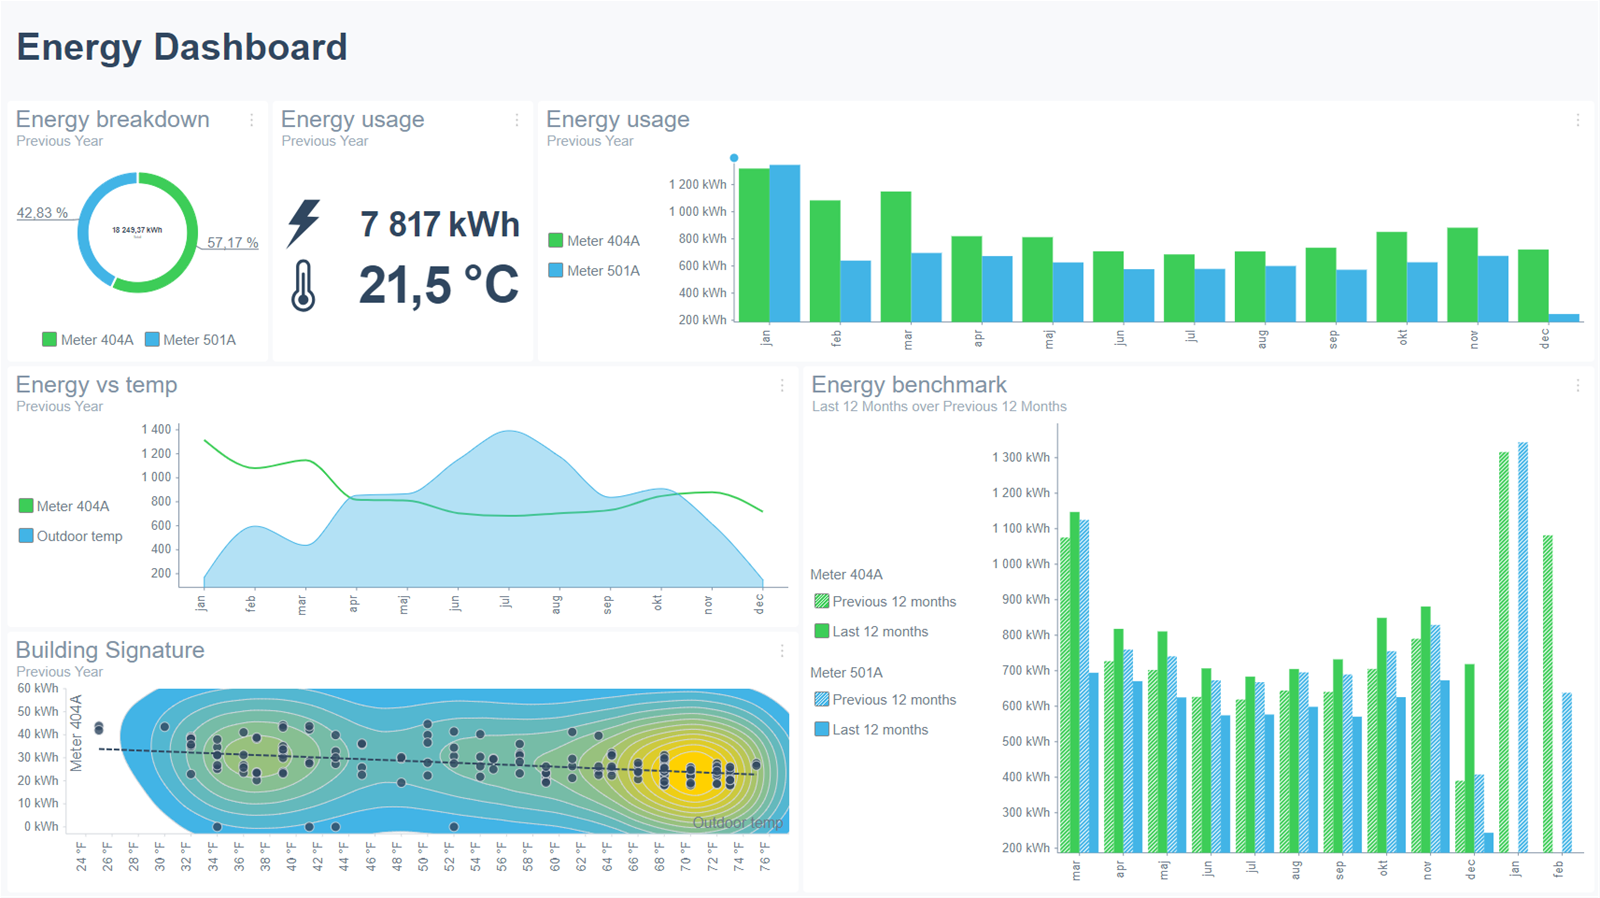1600x898 pixels.
Task: Open the Building Signature widget options menu
Action: [x=782, y=651]
